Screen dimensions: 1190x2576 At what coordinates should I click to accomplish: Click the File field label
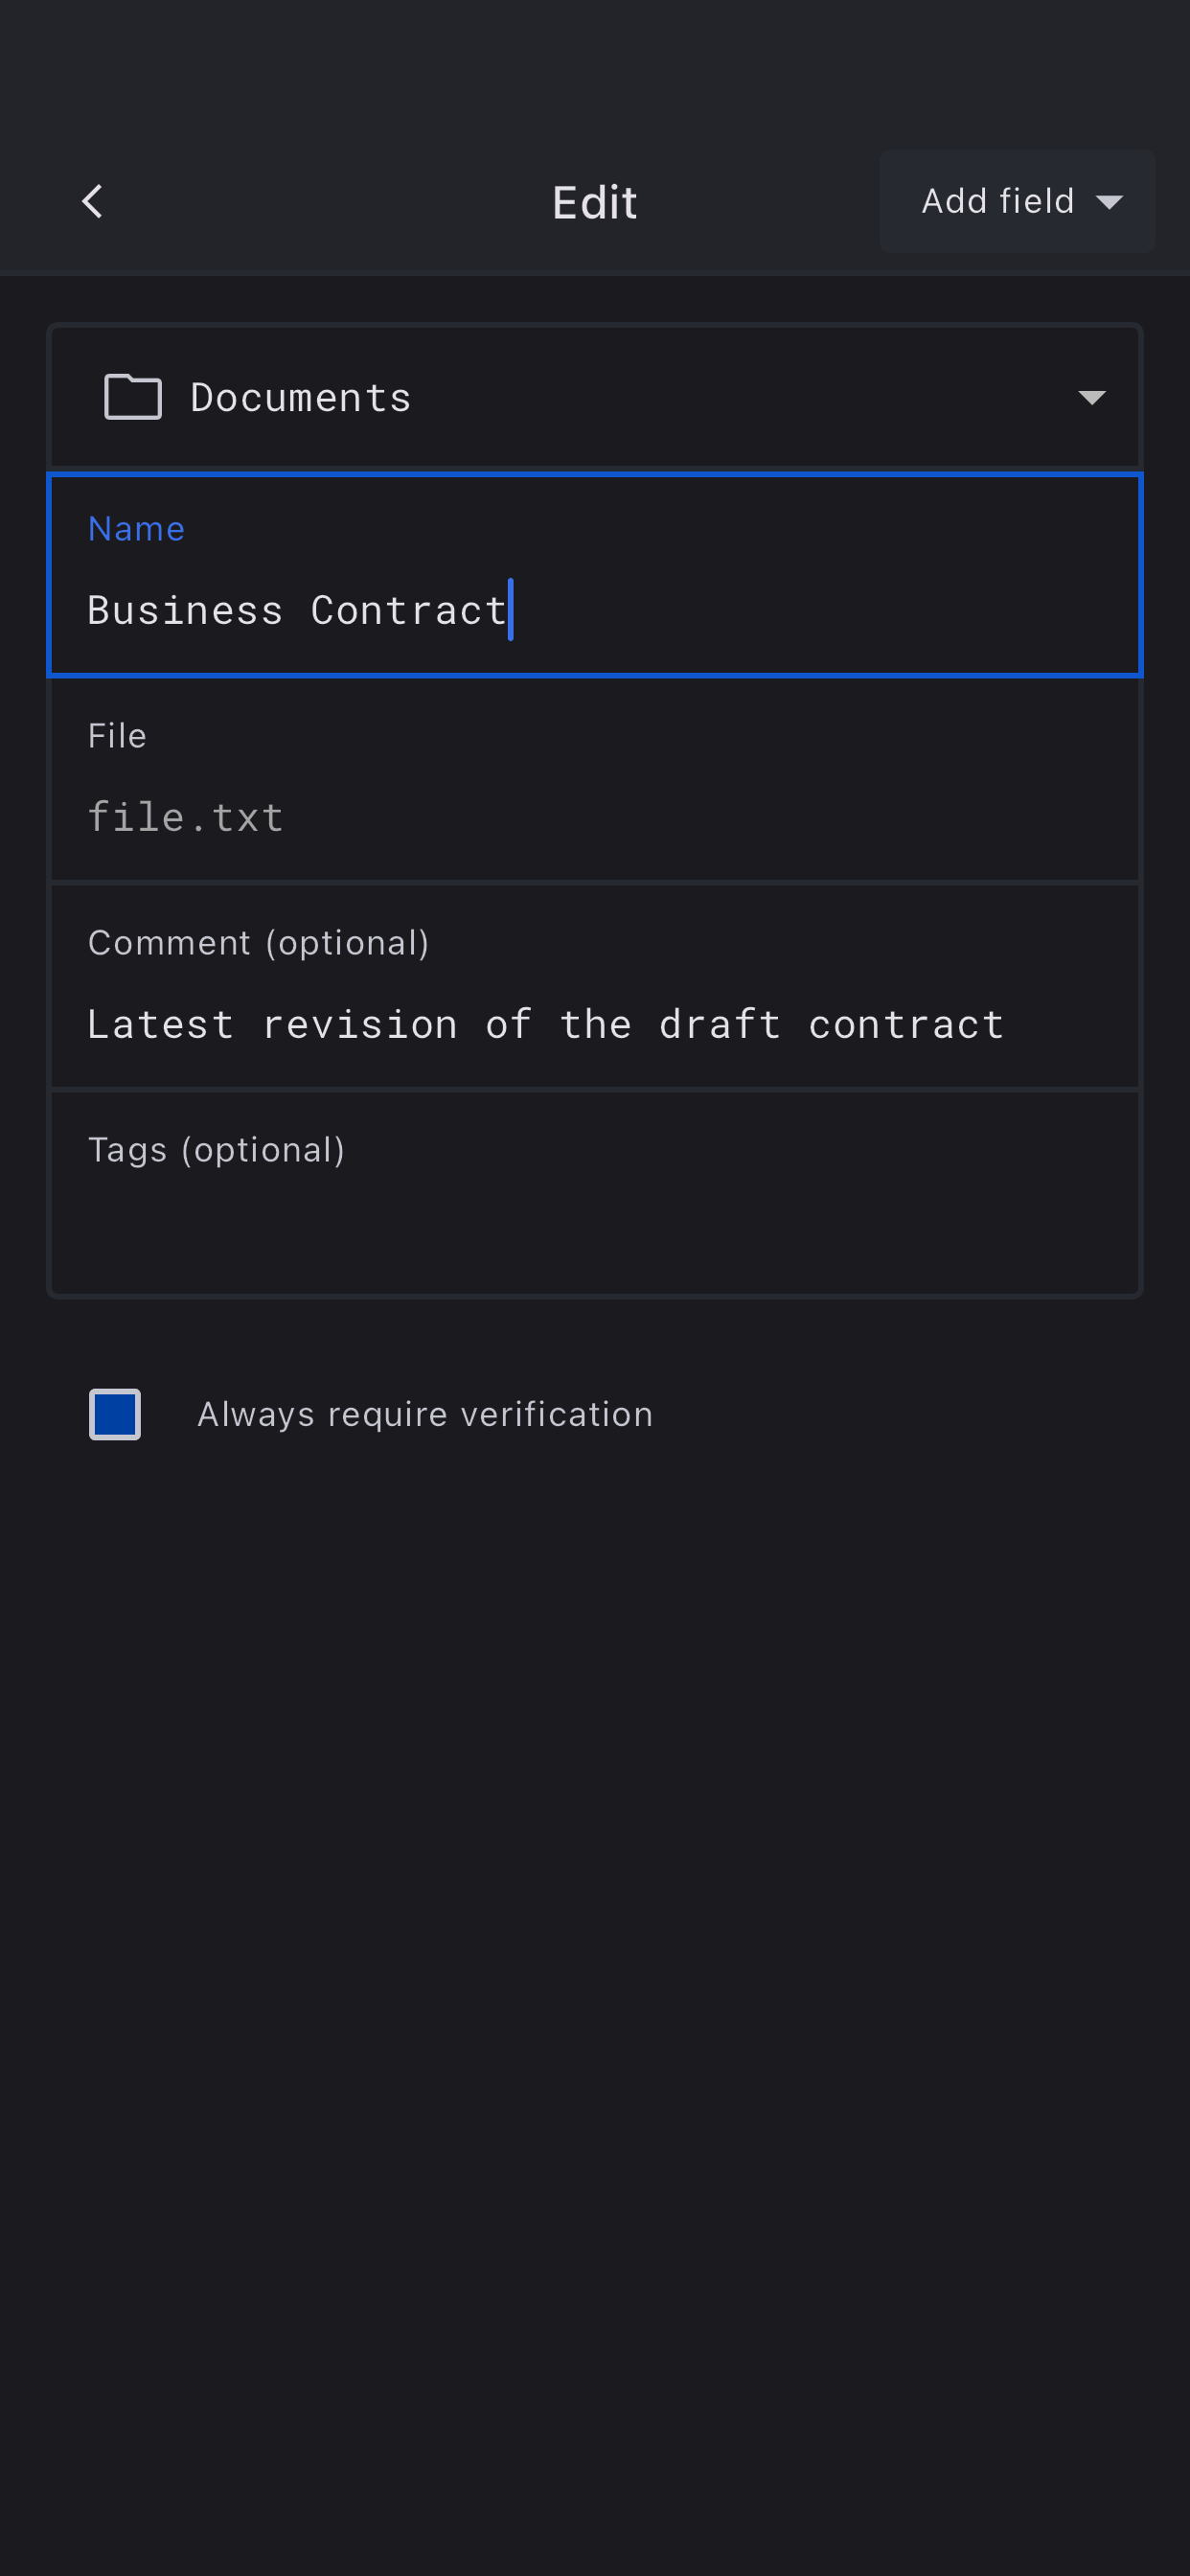coord(117,736)
